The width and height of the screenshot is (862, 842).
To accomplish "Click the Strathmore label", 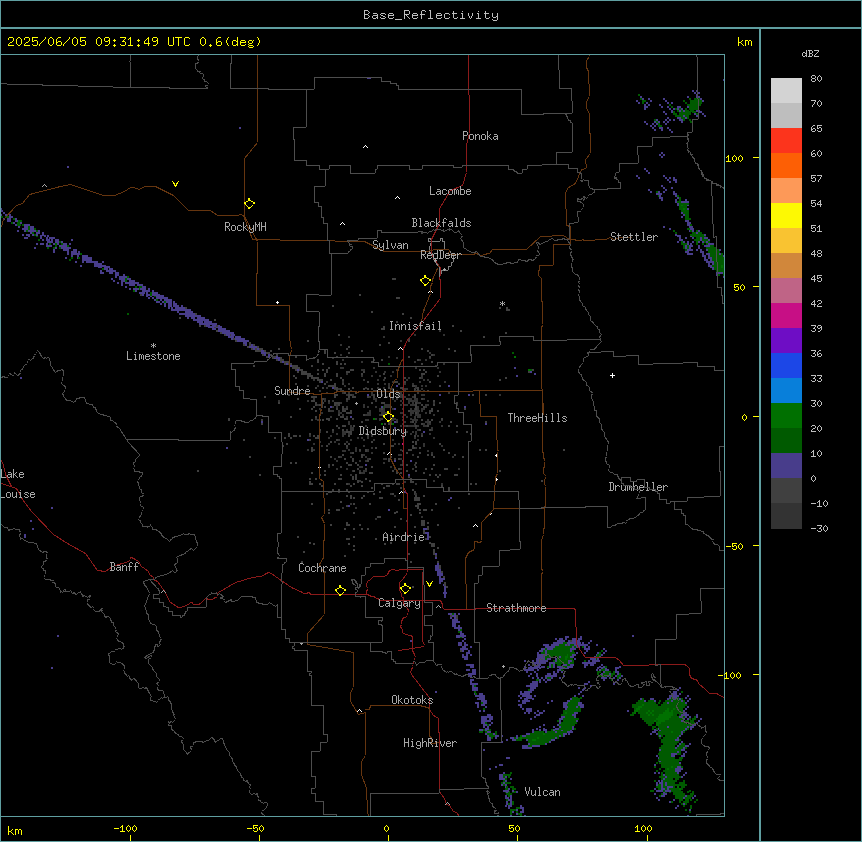I will tap(516, 608).
